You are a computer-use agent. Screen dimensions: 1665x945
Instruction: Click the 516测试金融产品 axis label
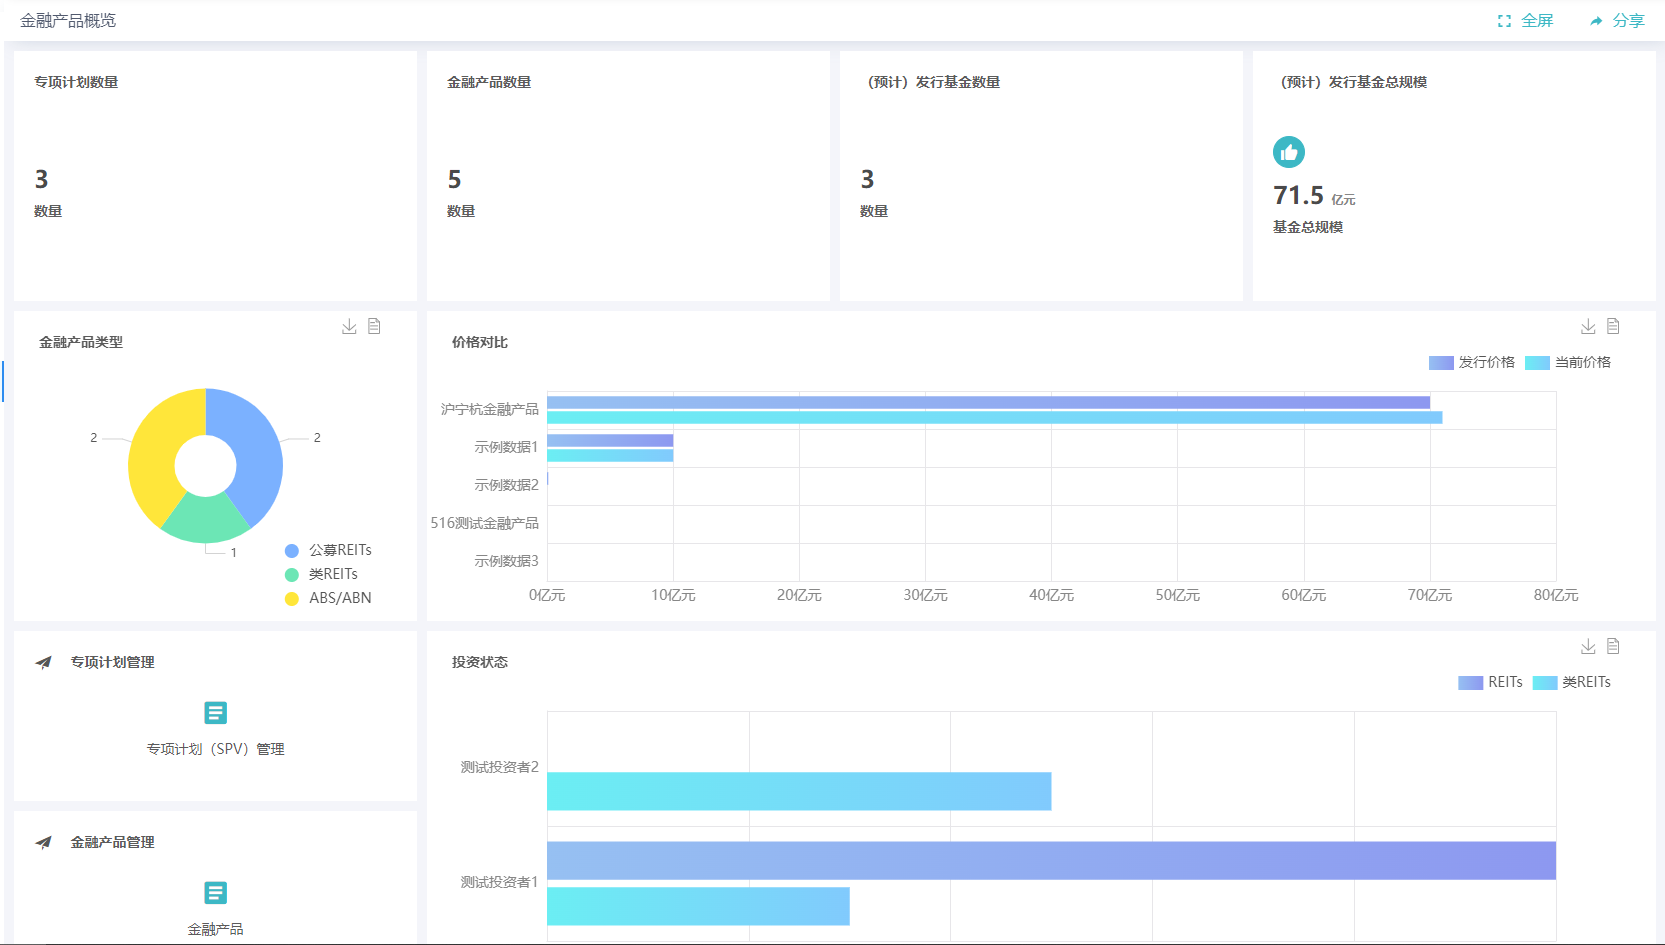tap(484, 523)
